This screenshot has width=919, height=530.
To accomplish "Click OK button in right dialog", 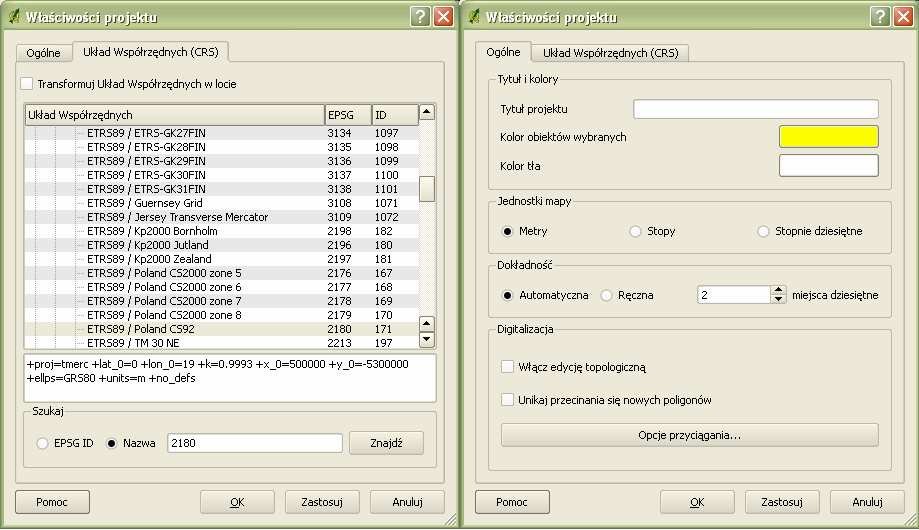I will (x=697, y=502).
